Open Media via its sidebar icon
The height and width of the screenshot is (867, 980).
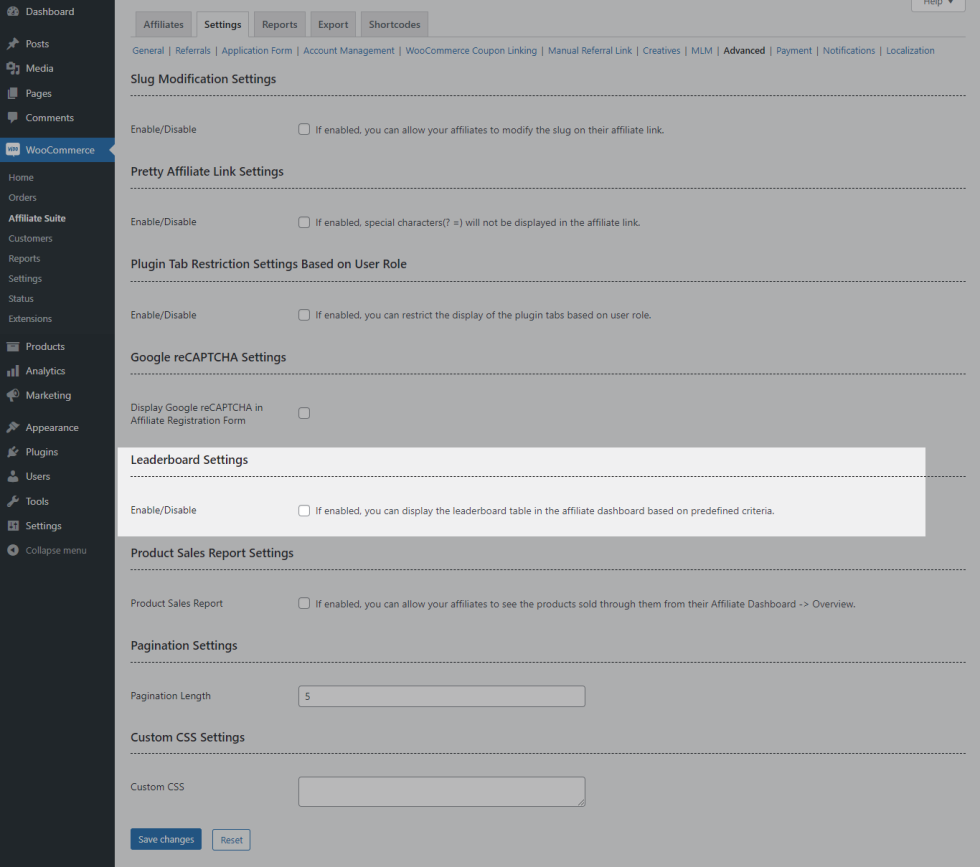(13, 68)
